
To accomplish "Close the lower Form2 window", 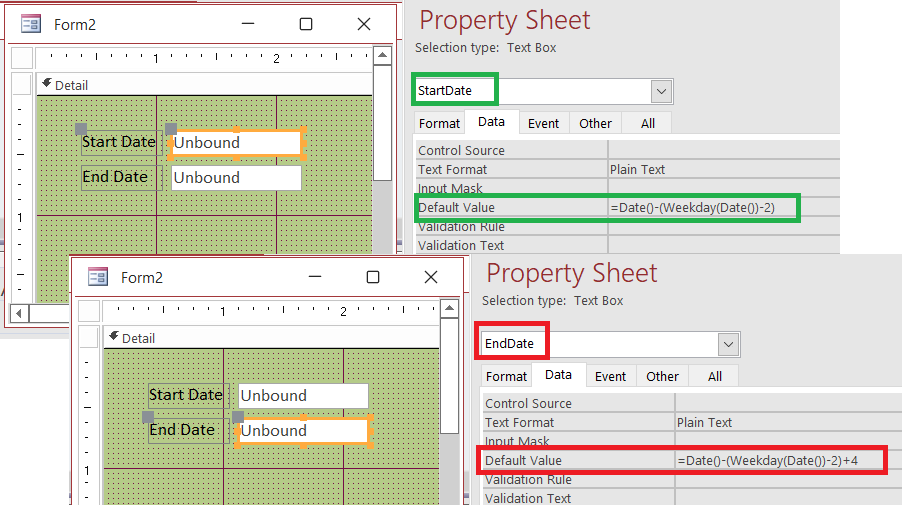I will pos(430,277).
